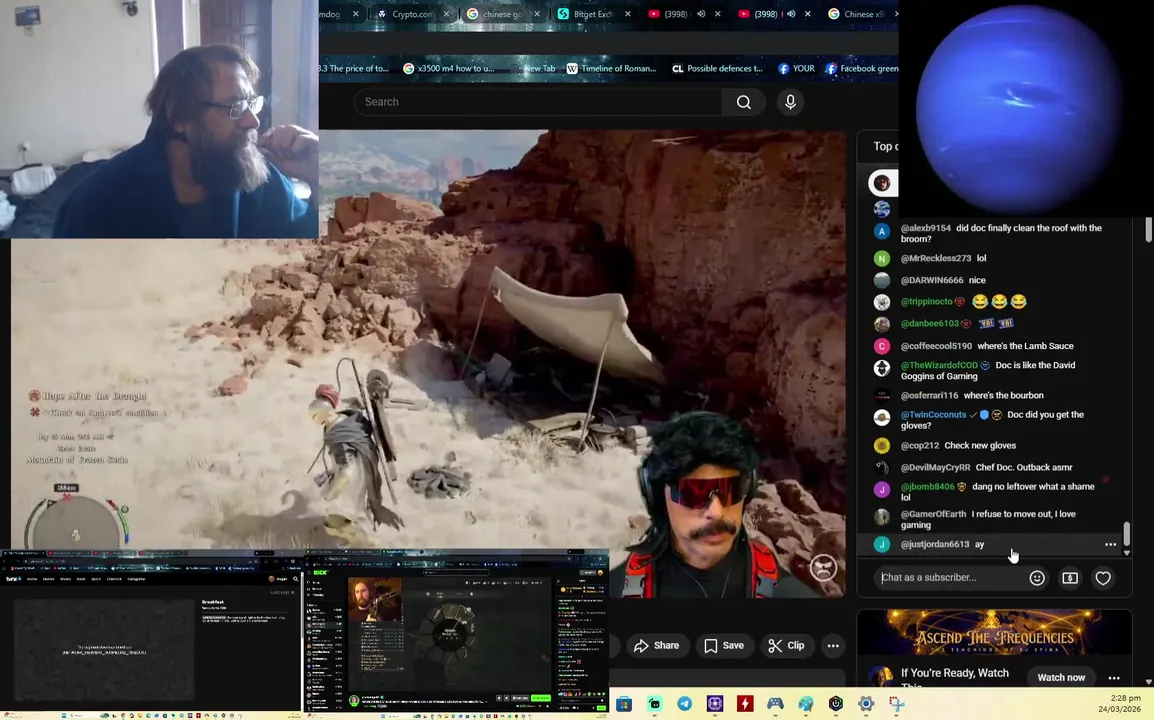Click Watch now on the ad
Image resolution: width=1154 pixels, height=720 pixels.
tap(1061, 677)
